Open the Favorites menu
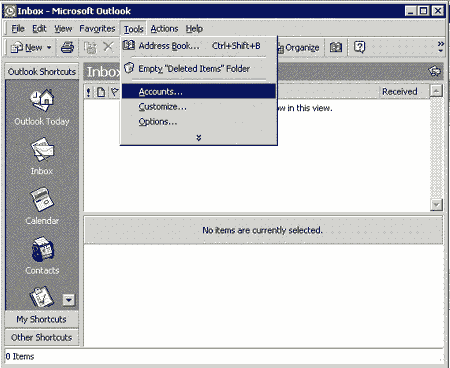 pos(97,29)
